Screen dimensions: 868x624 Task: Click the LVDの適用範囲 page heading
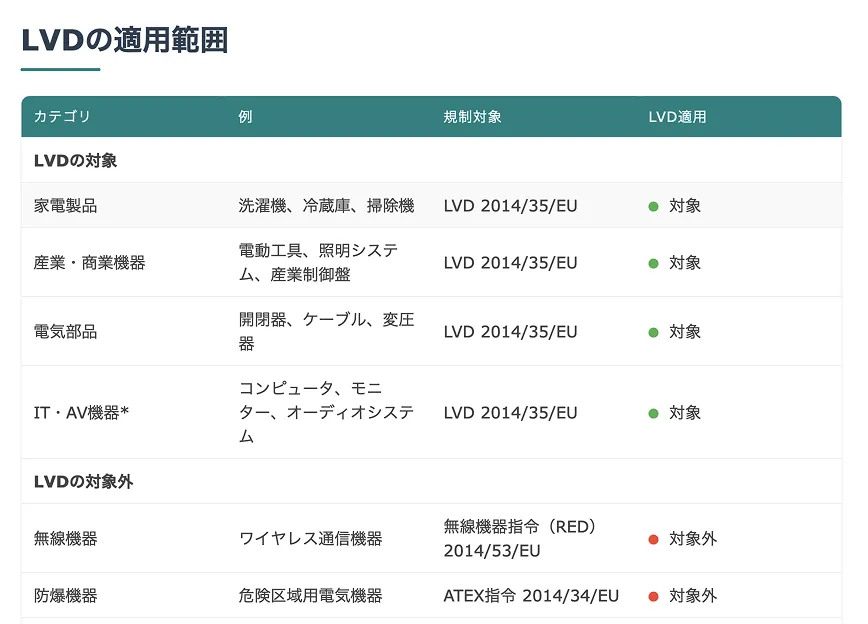124,40
